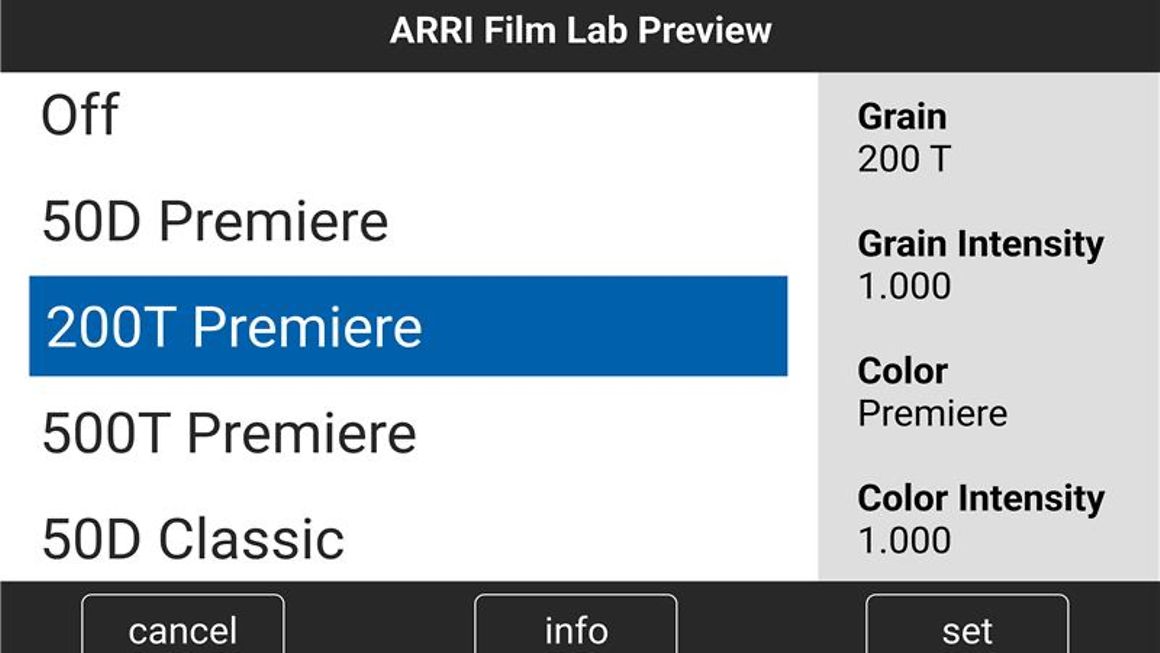The width and height of the screenshot is (1160, 653).
Task: Click the highlighted 200T Premiere entry
Action: [x=408, y=327]
